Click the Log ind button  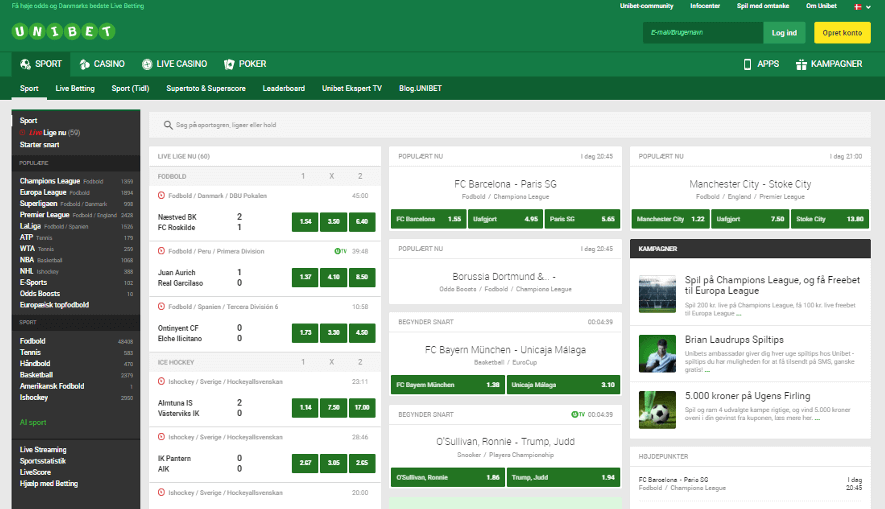785,33
